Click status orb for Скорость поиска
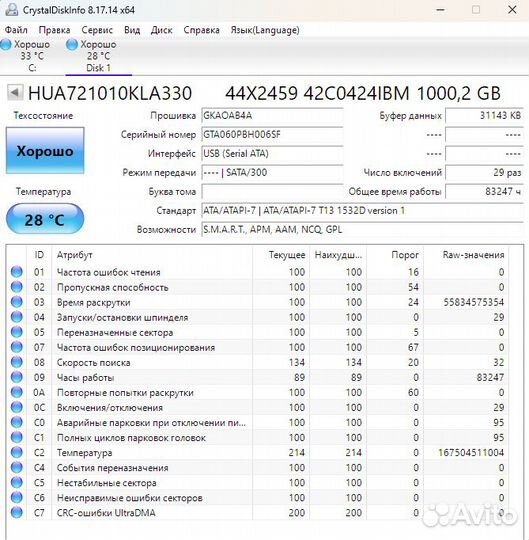 pos(17,362)
